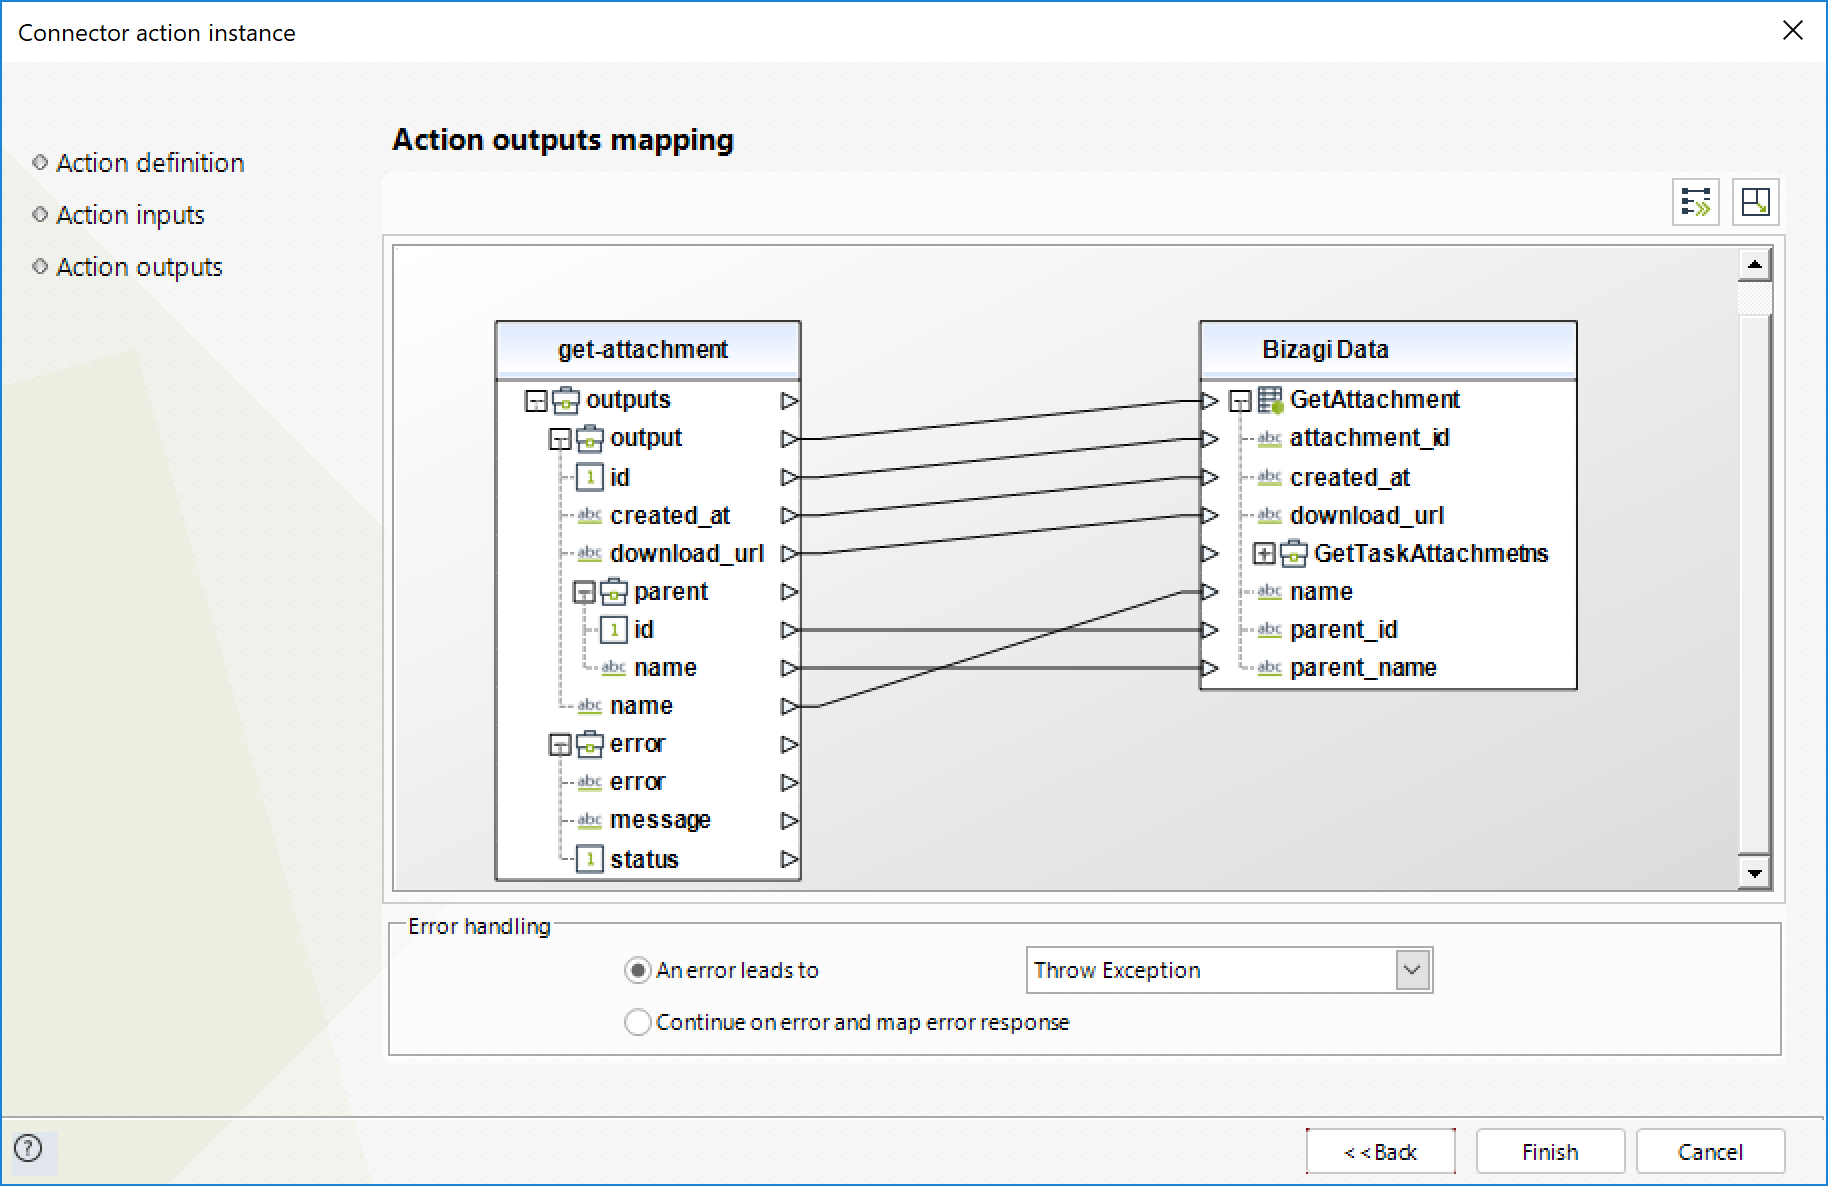Select the parent_id target field
Viewport: 1828px width, 1186px height.
pos(1343,630)
